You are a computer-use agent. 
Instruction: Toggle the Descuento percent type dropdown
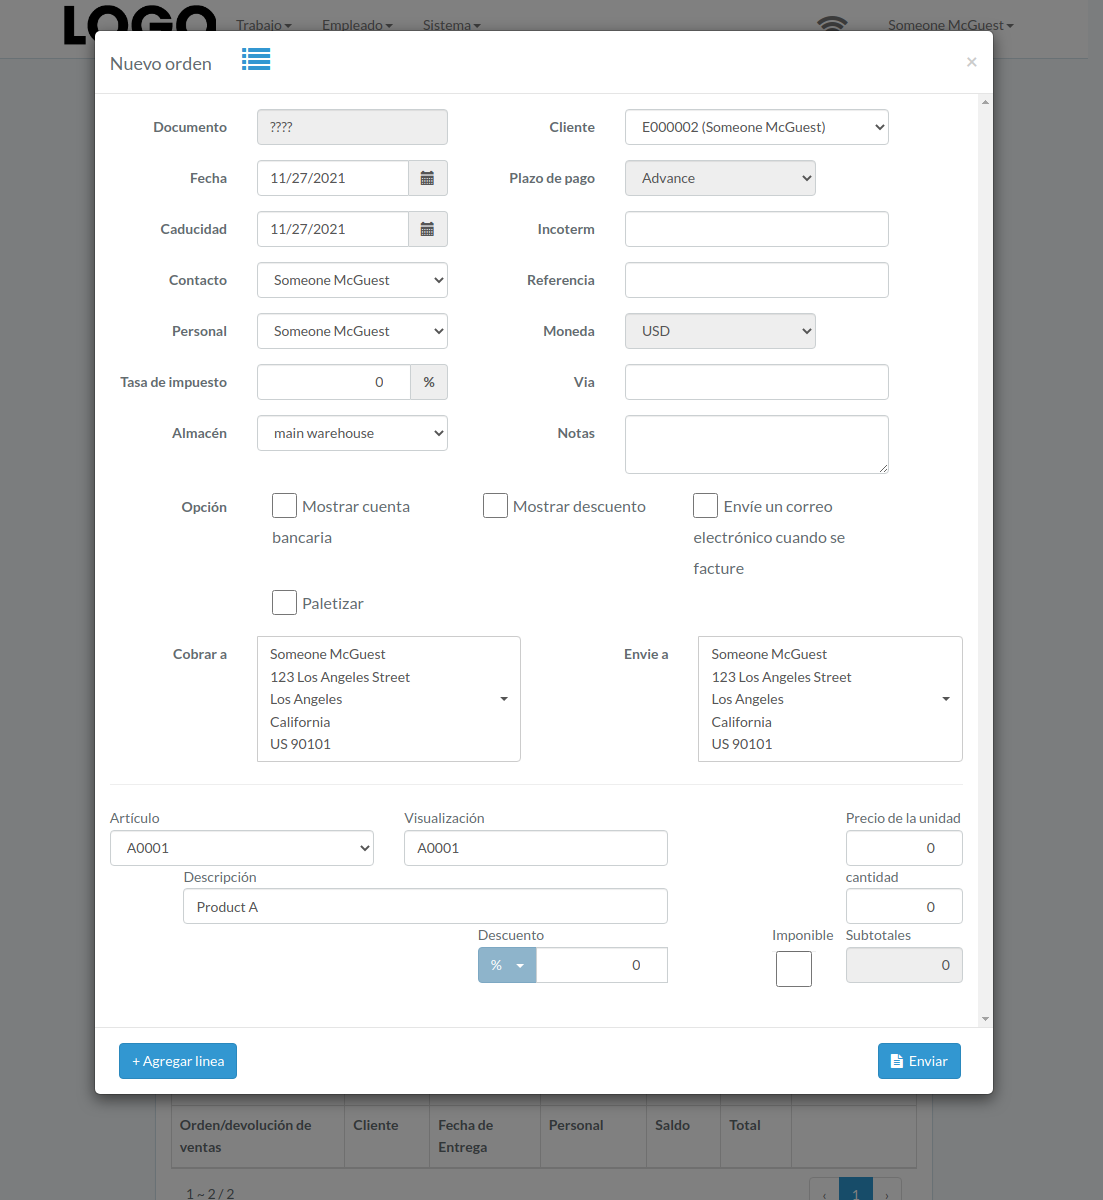tap(507, 965)
